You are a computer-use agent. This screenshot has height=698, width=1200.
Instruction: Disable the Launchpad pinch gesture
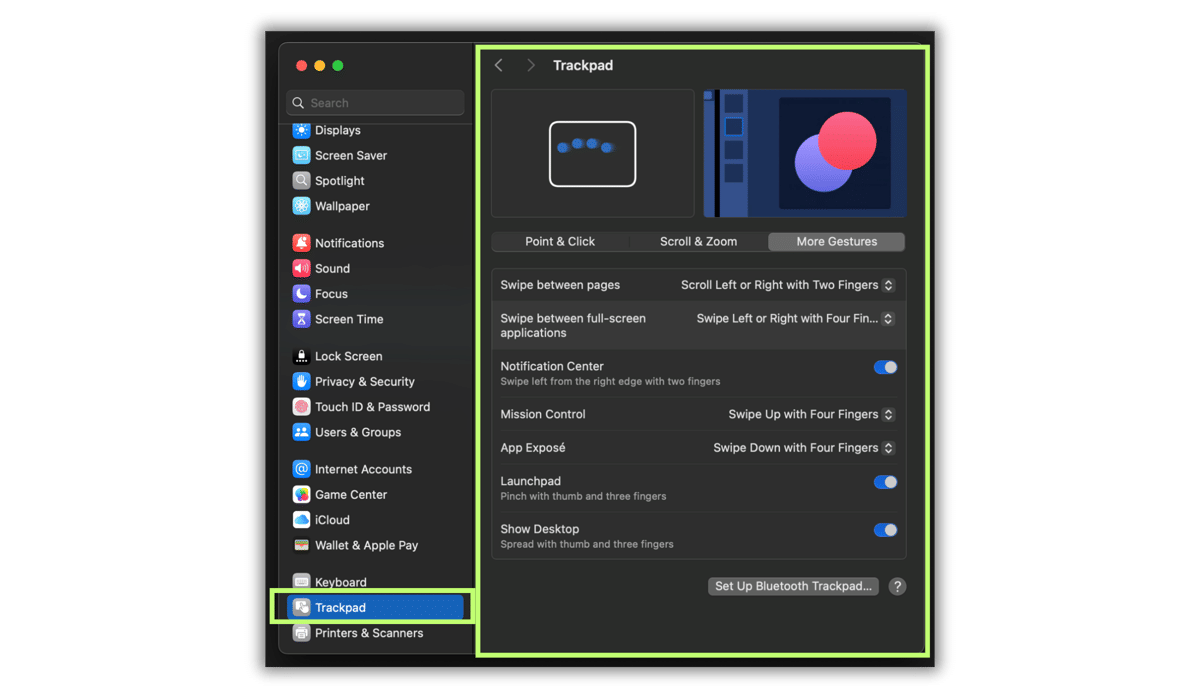click(x=884, y=482)
